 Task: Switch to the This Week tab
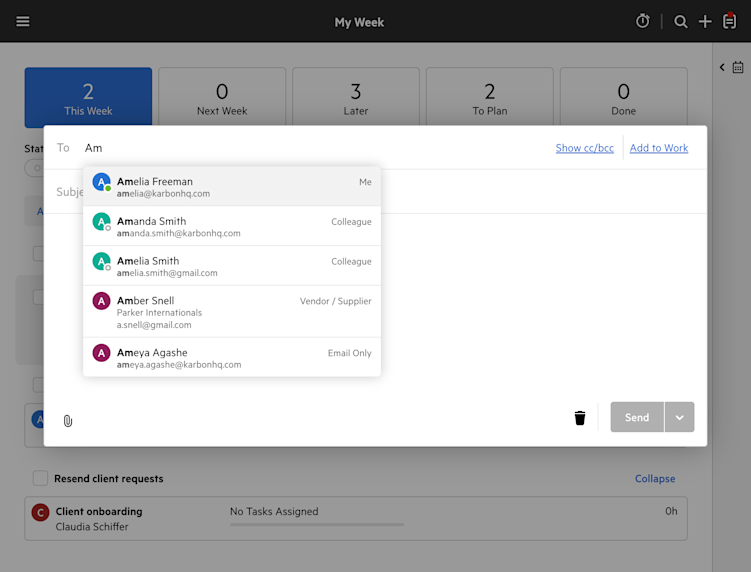(88, 98)
